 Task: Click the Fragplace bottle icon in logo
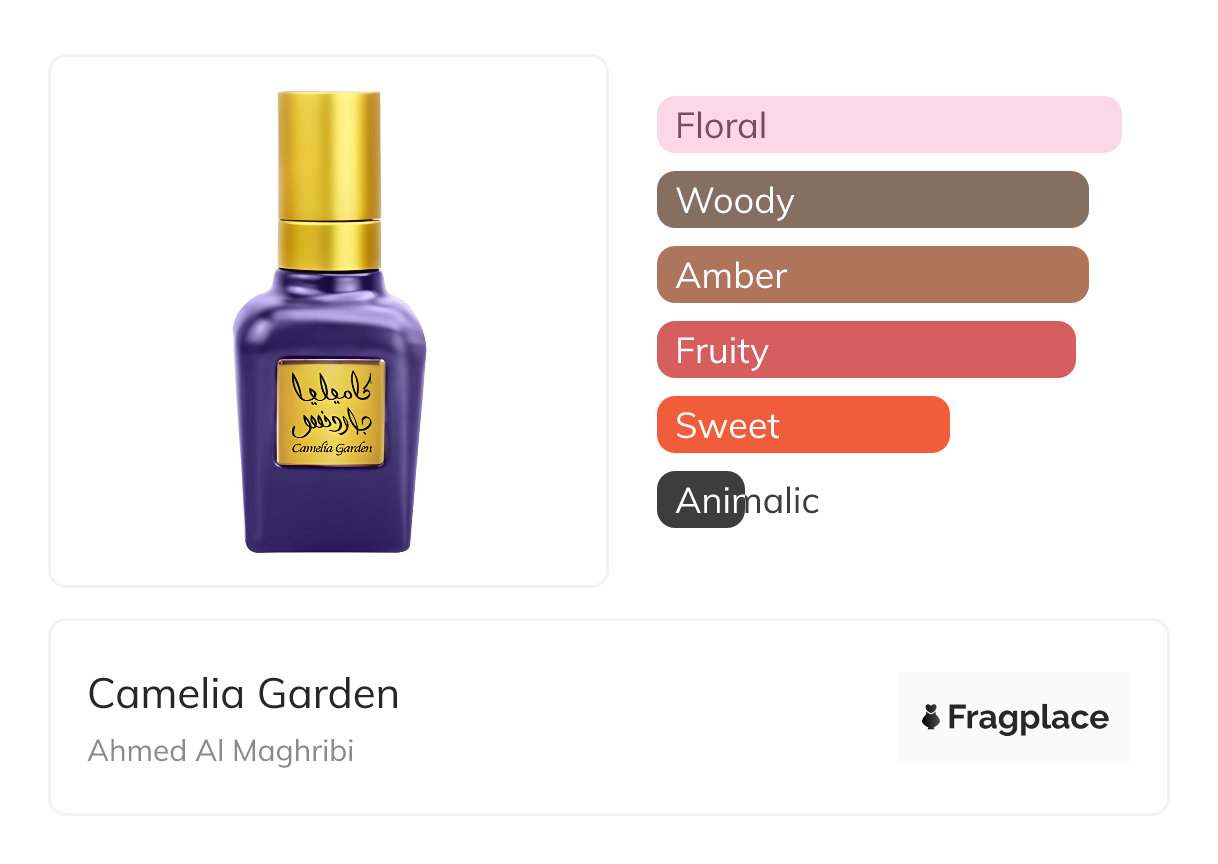(931, 717)
